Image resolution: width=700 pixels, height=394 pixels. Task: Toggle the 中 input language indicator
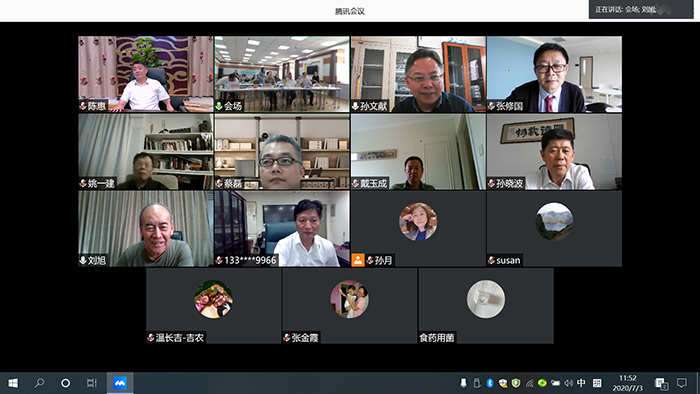click(x=581, y=383)
